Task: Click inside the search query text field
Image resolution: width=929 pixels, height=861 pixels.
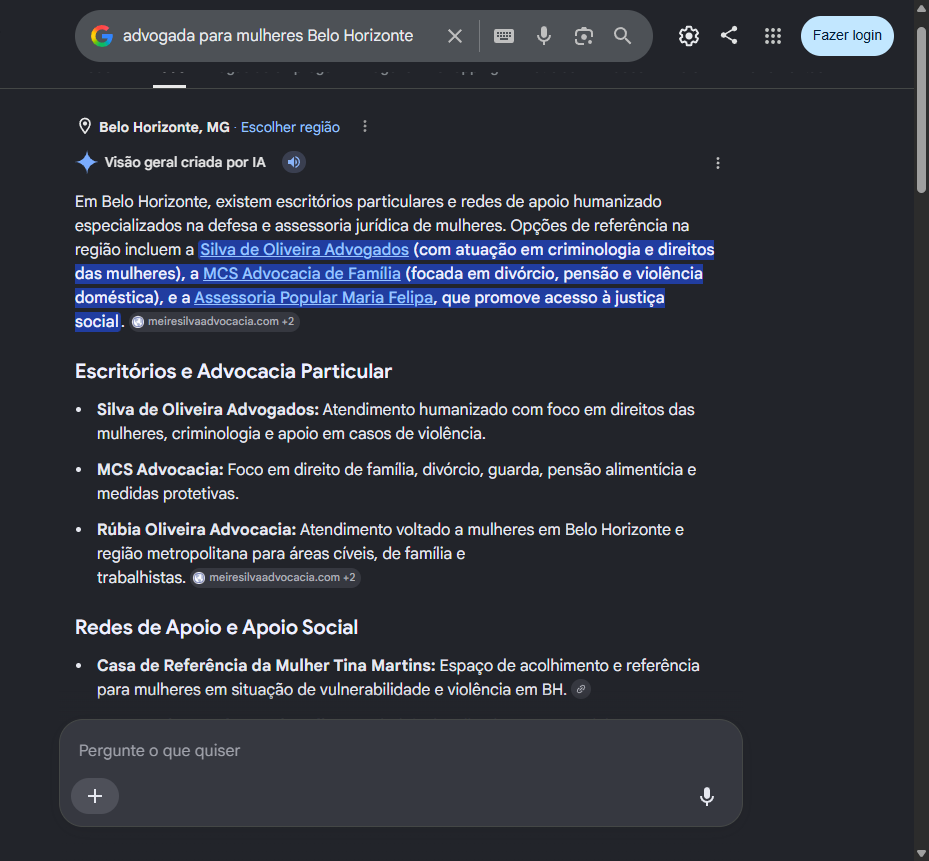Action: 268,36
